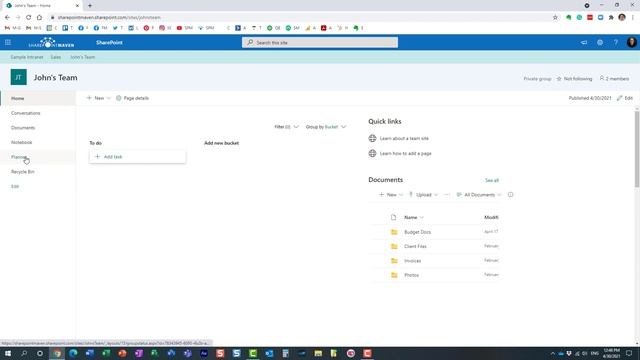Viewport: 640px width, 360px height.
Task: Open the help question mark icon
Action: [616, 42]
